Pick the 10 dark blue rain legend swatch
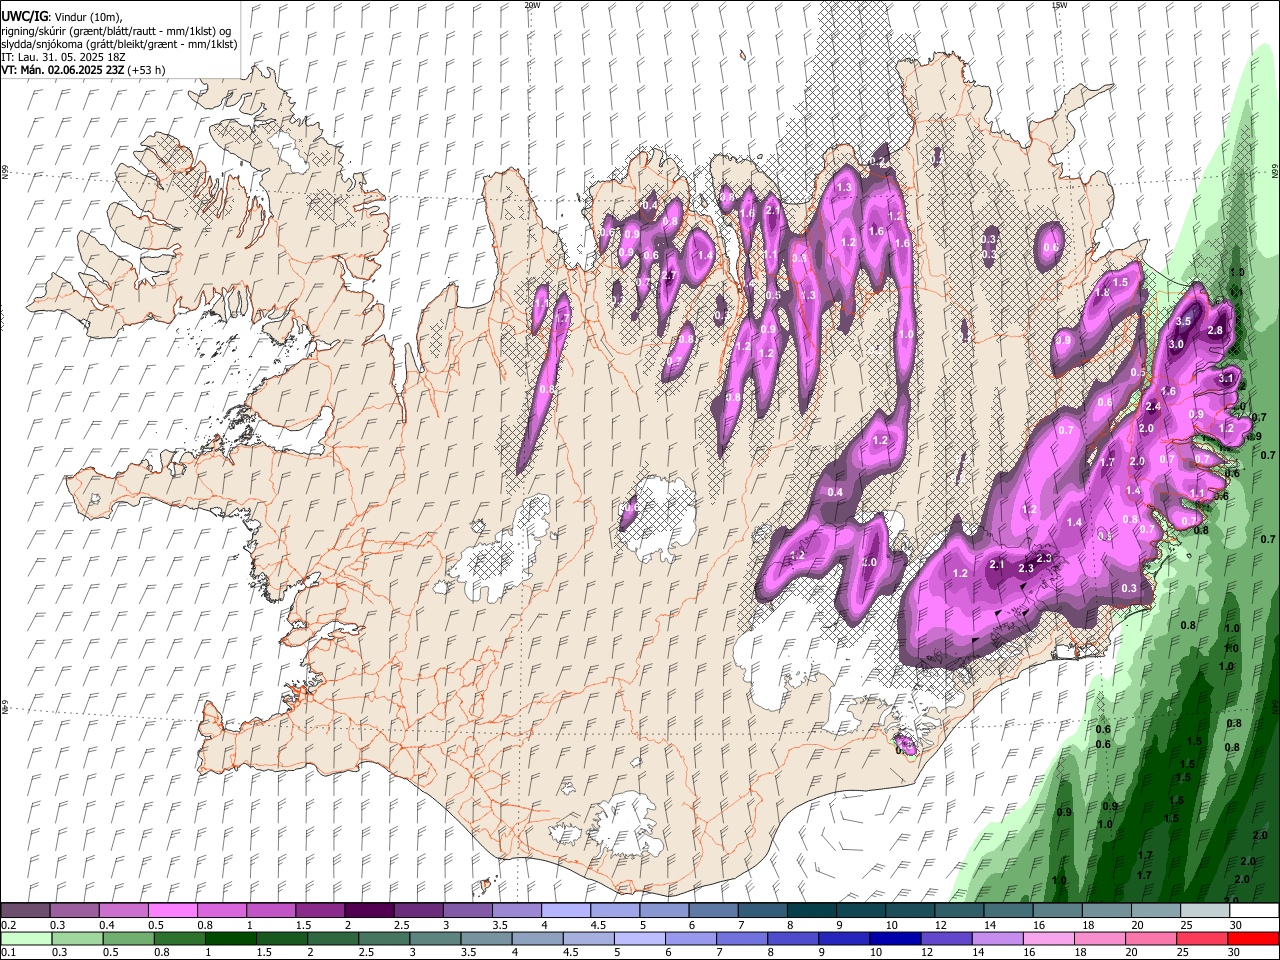The image size is (1280, 960). click(894, 939)
